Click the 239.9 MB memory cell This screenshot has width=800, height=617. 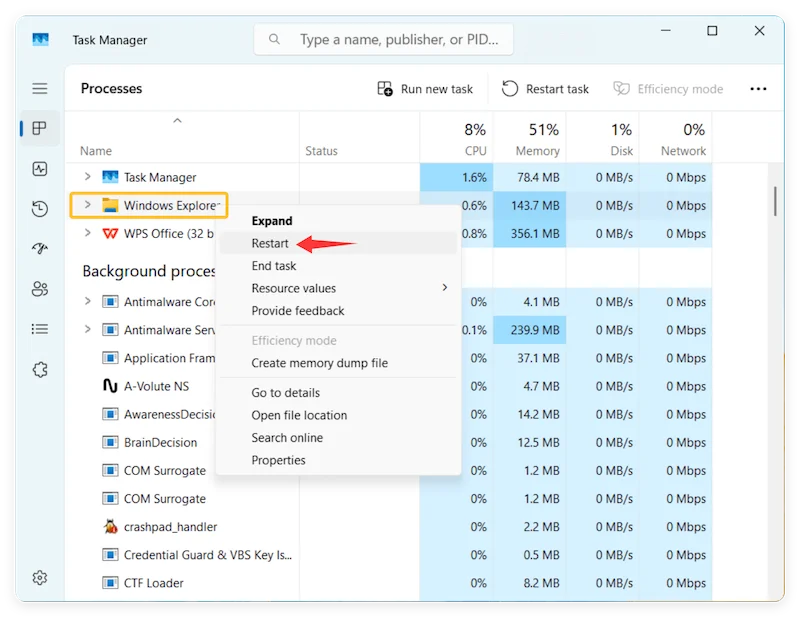coord(530,330)
